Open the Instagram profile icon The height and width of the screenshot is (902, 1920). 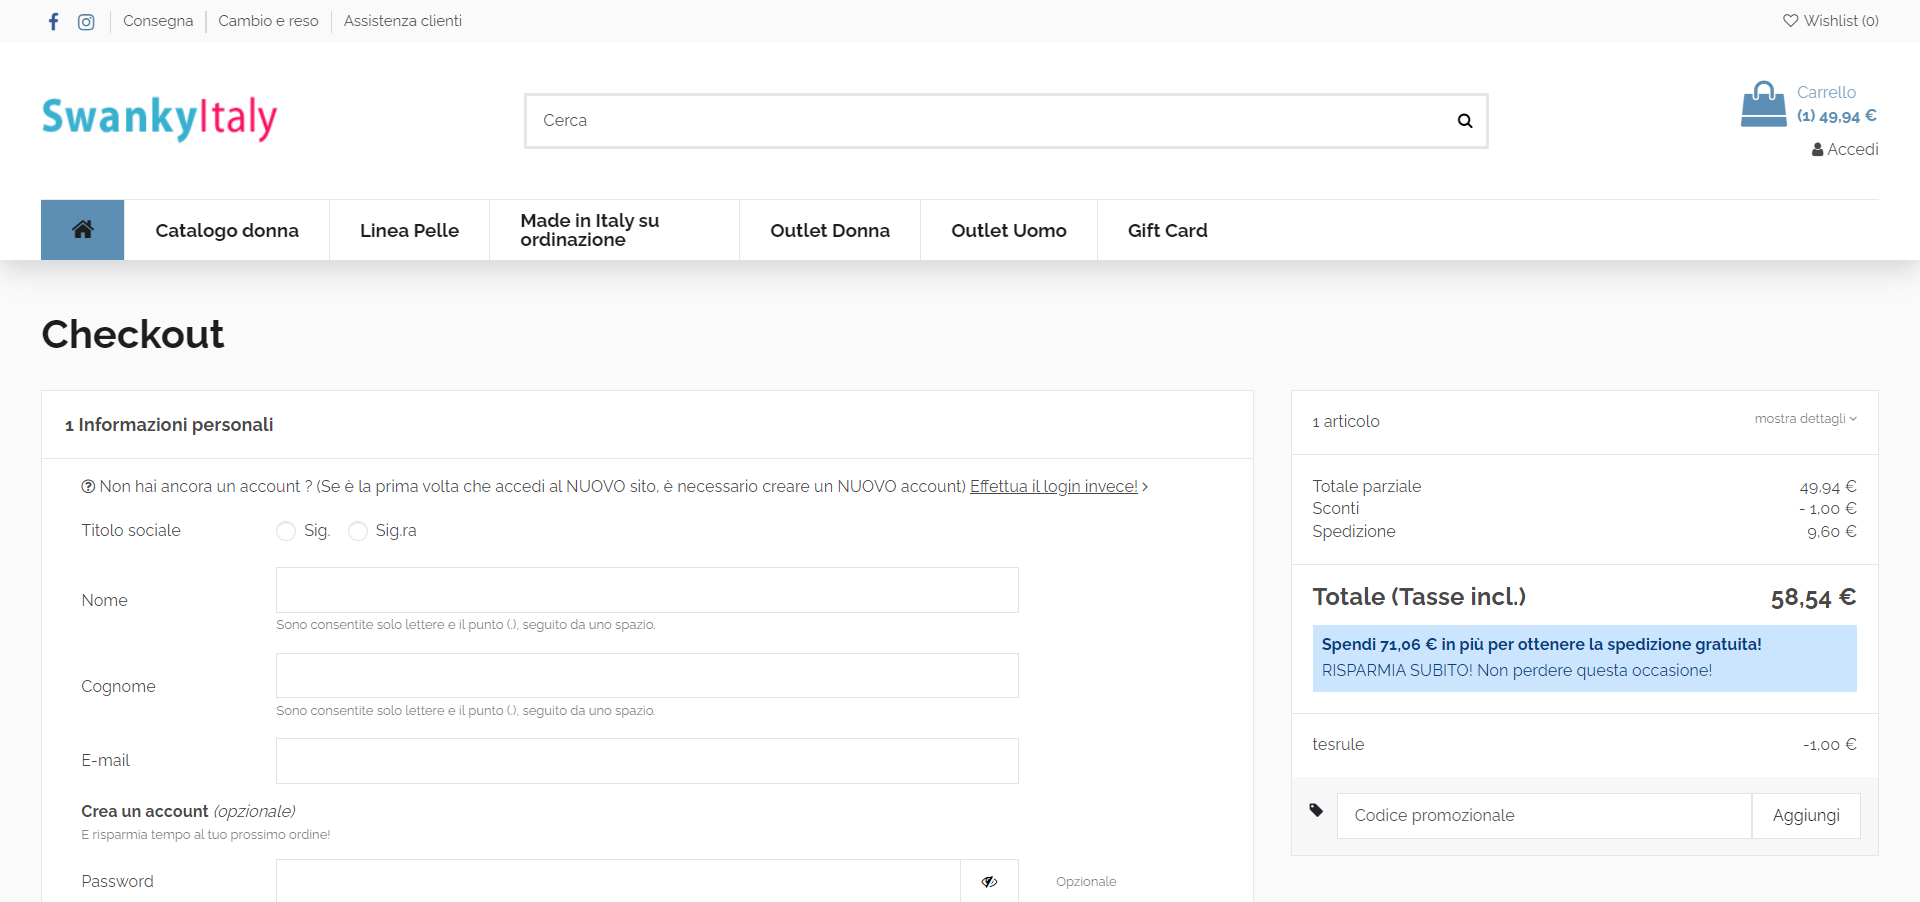click(x=86, y=21)
